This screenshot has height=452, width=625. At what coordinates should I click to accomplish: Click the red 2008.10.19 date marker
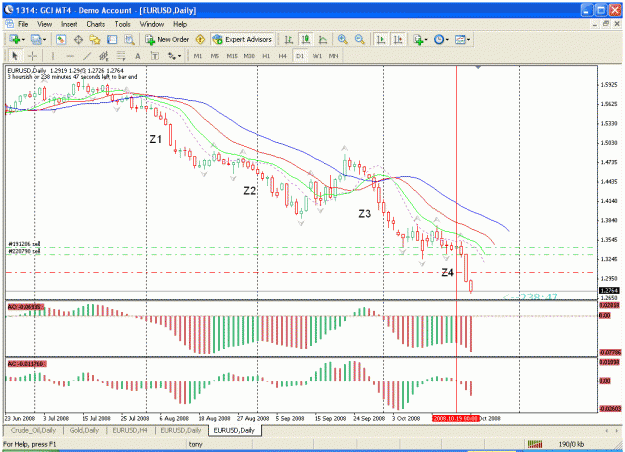(x=455, y=419)
